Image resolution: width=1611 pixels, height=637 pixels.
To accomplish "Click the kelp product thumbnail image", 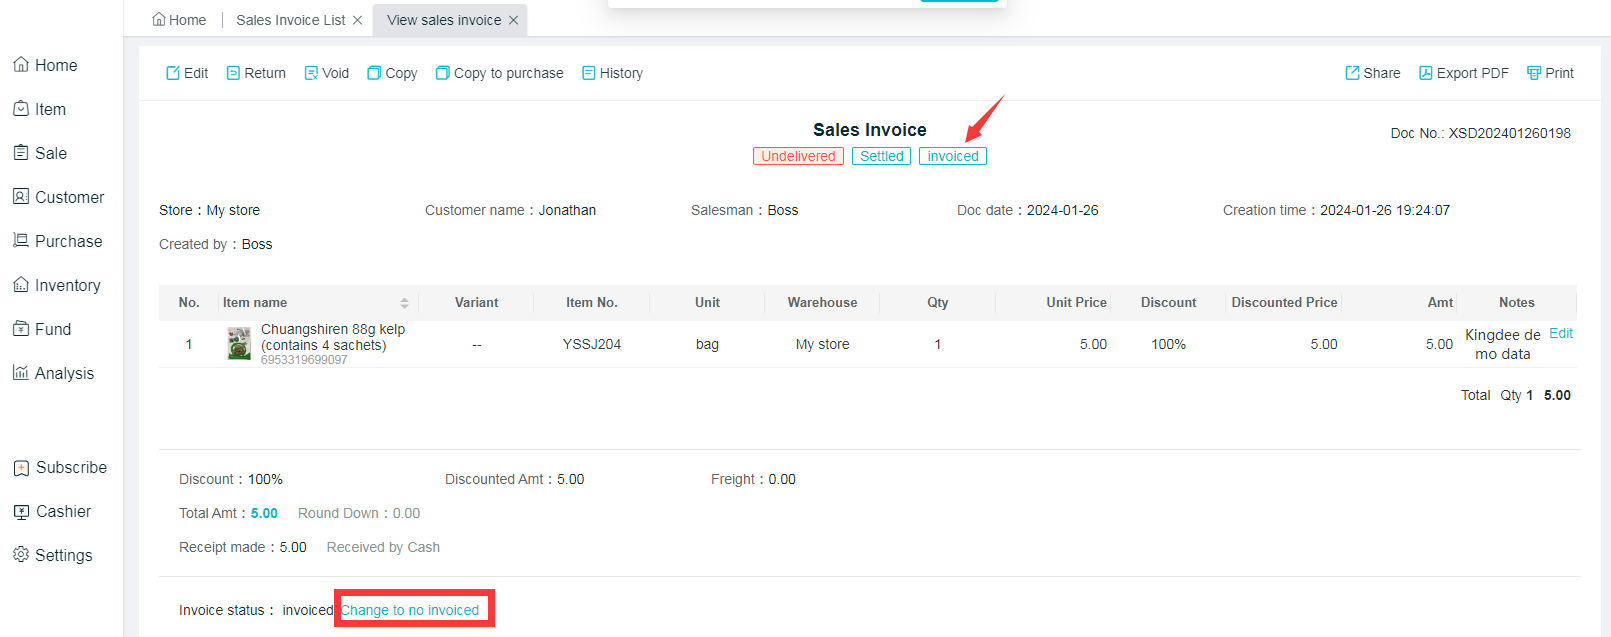I will coord(239,344).
